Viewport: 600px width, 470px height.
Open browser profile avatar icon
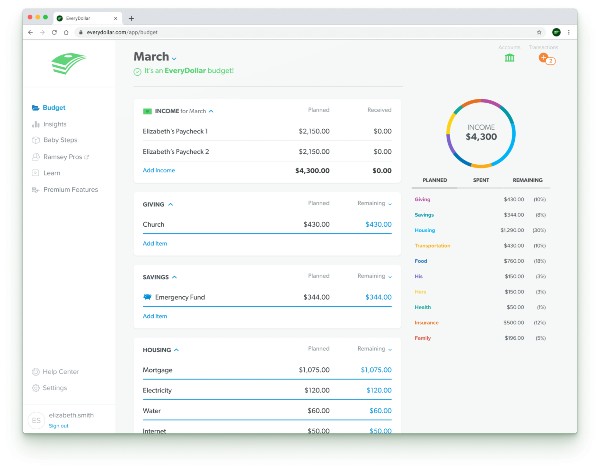(x=556, y=33)
